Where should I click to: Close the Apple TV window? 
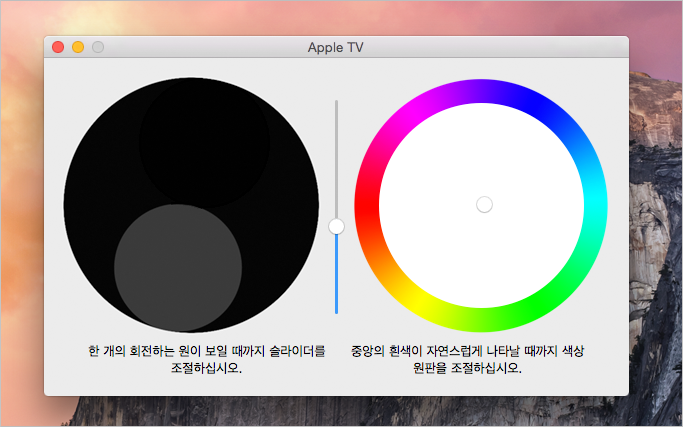tap(58, 47)
